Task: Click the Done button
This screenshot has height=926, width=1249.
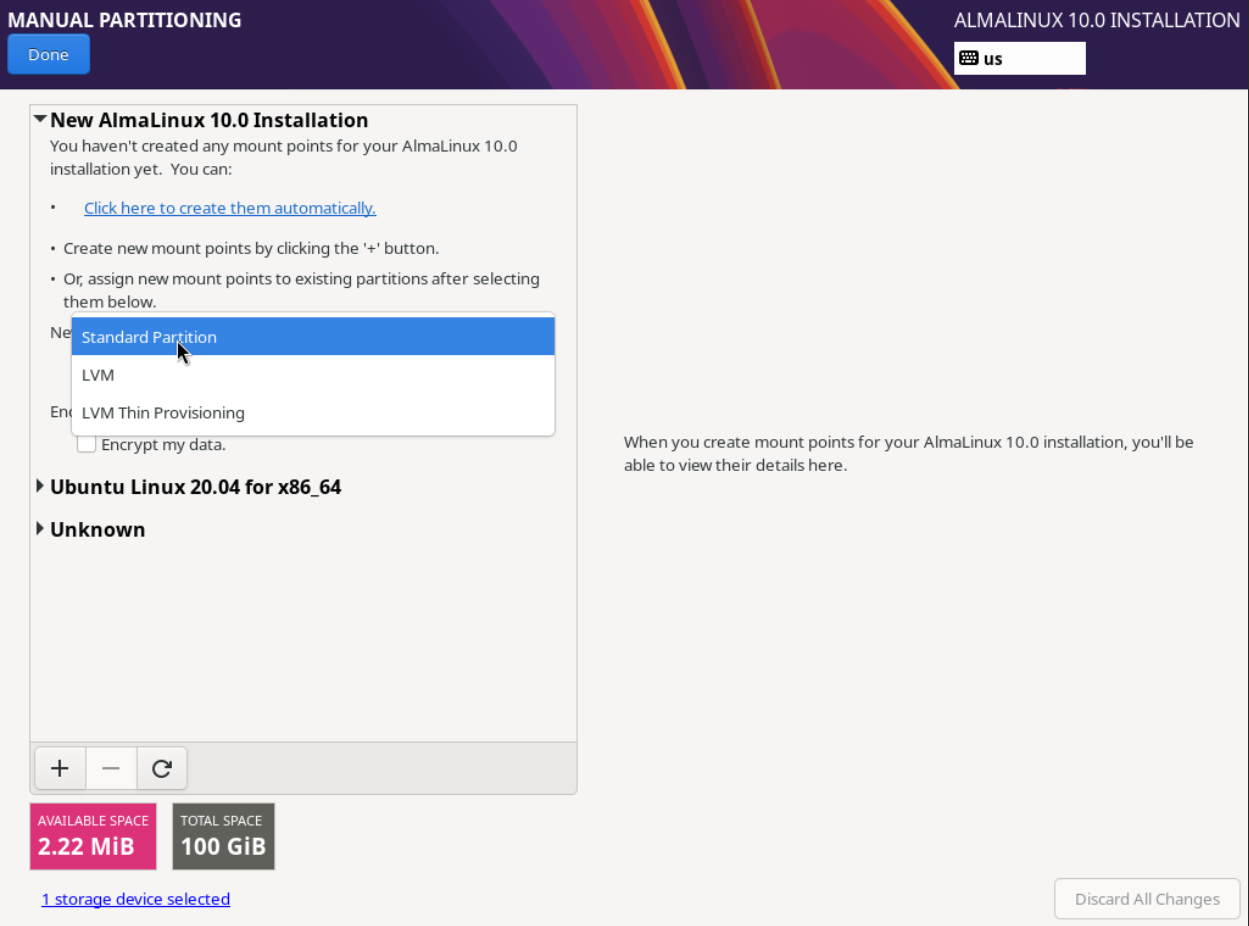Action: [48, 54]
